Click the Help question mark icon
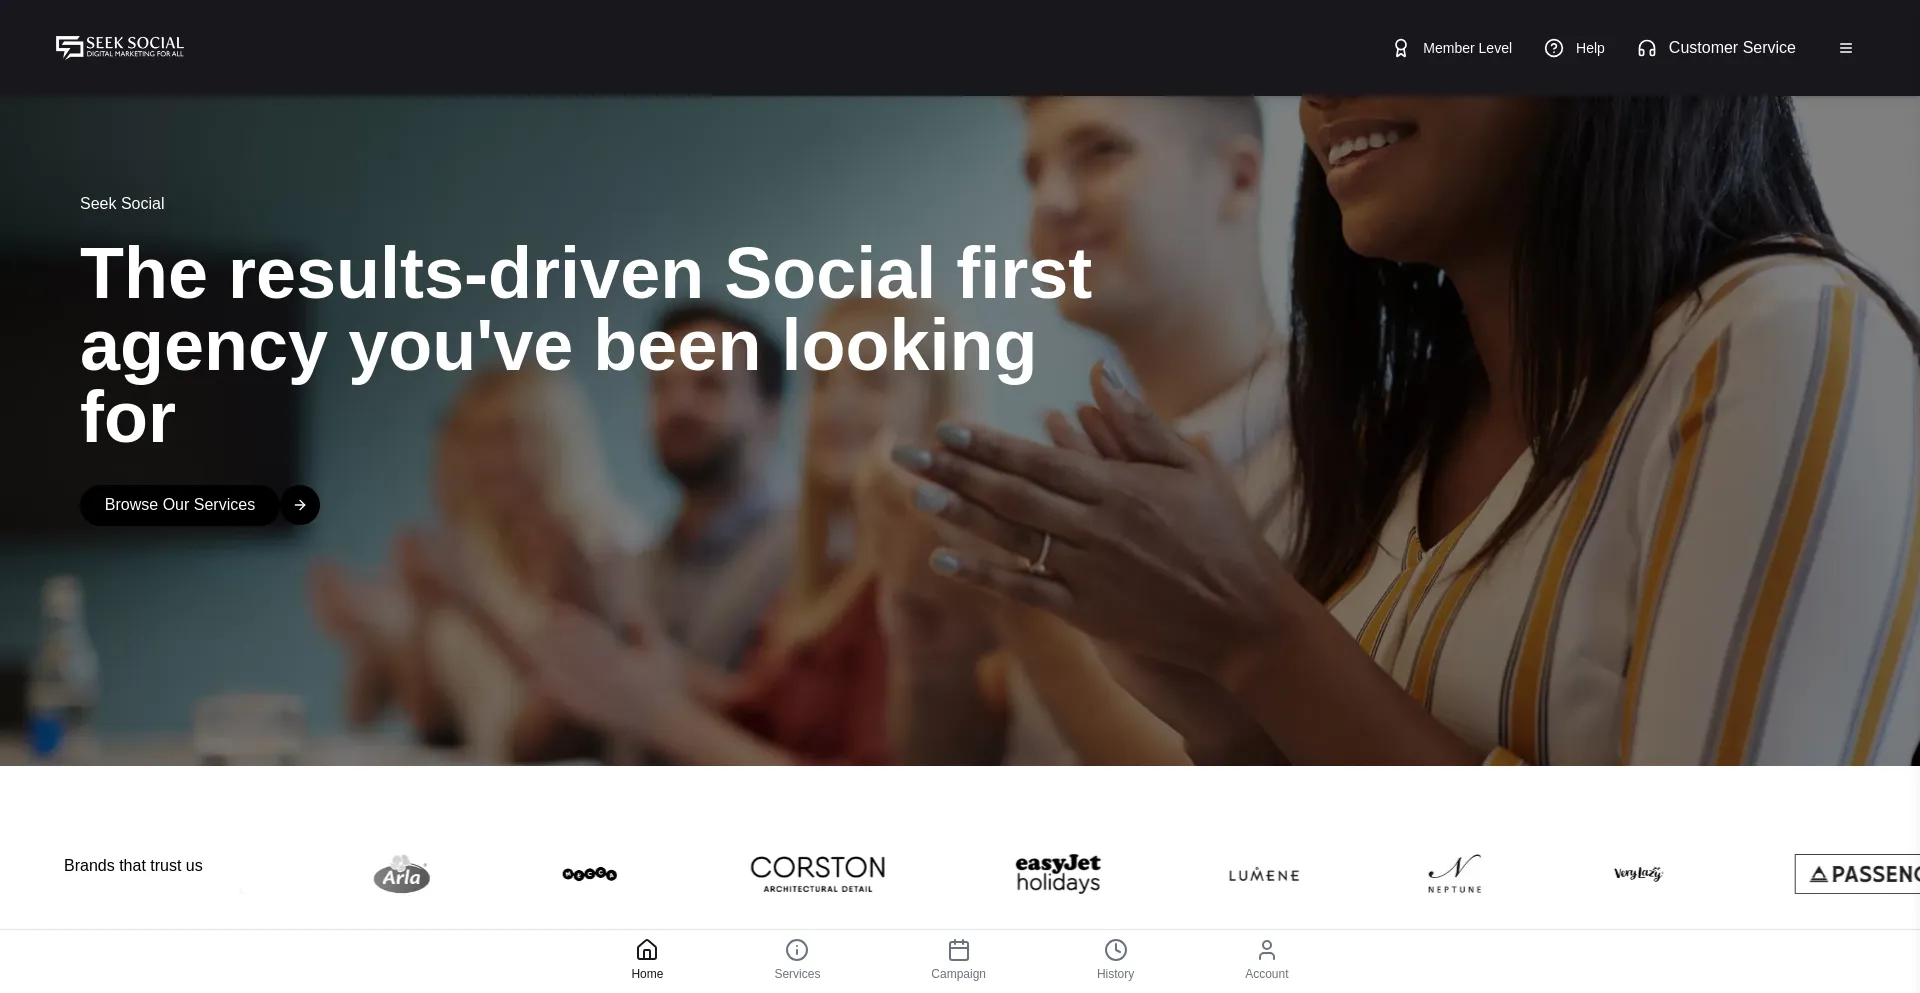Screen dimensions: 1920x993 point(1553,48)
